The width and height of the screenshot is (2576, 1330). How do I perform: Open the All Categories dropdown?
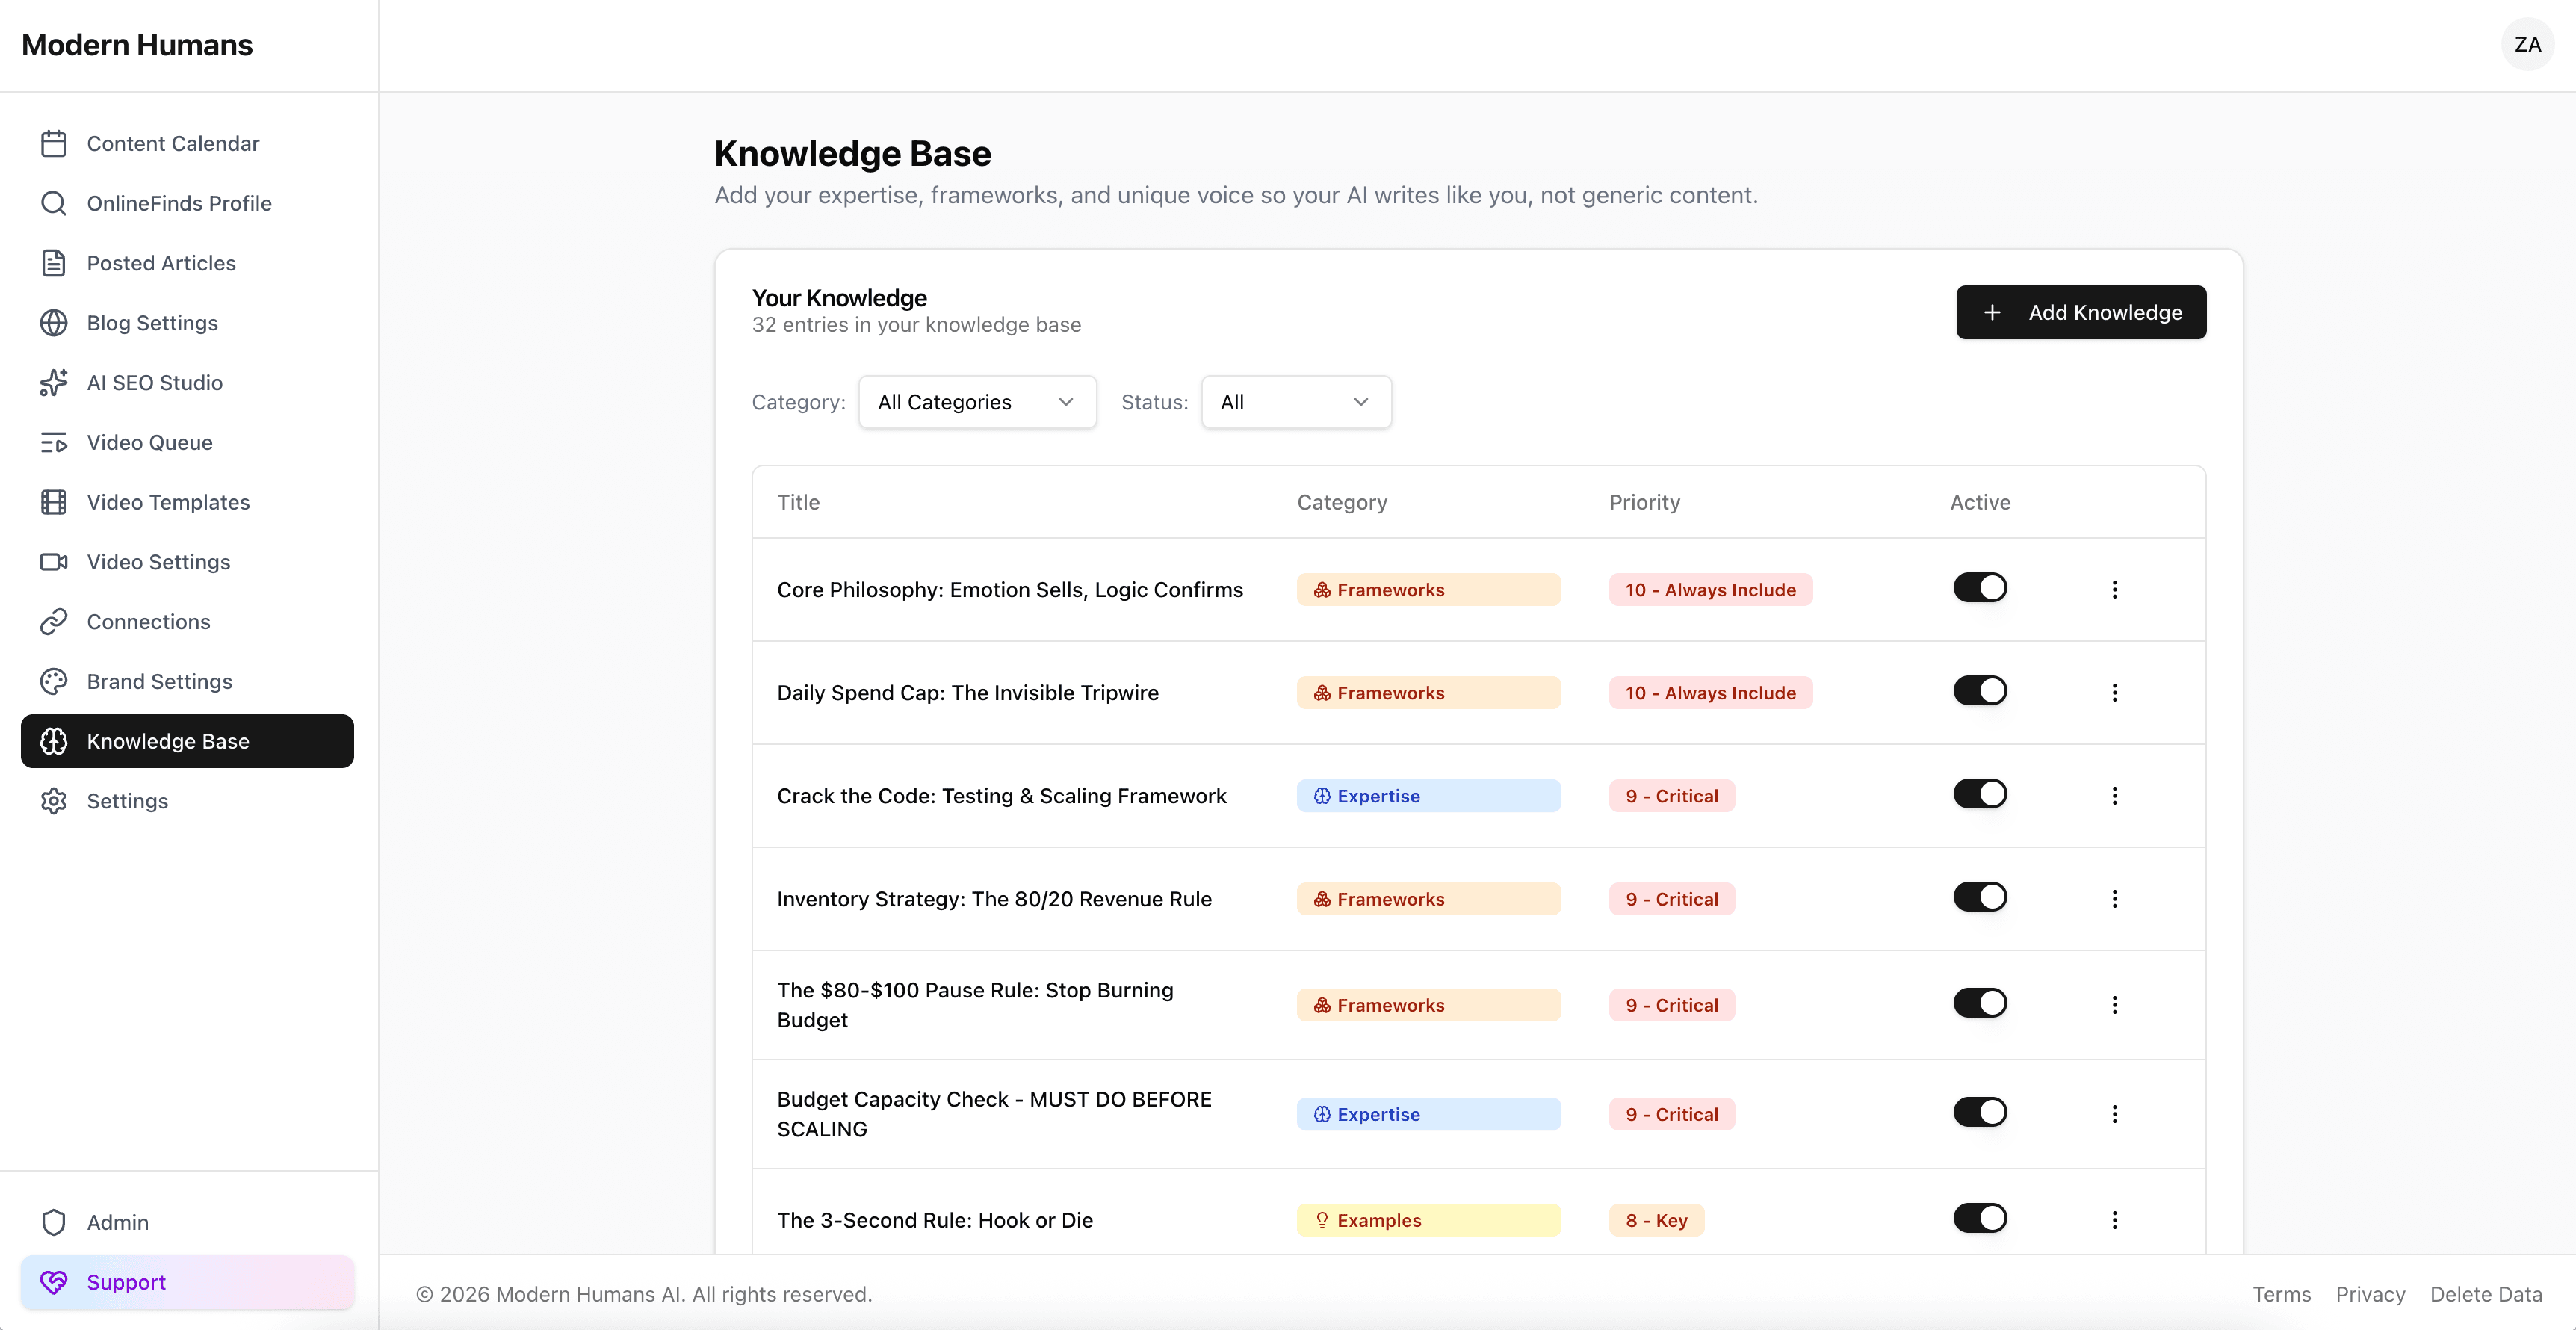(x=977, y=402)
